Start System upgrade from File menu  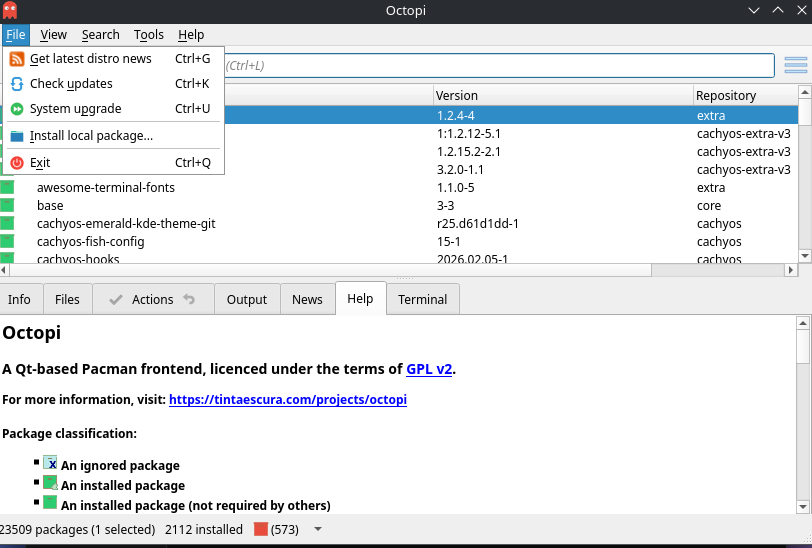coord(113,108)
